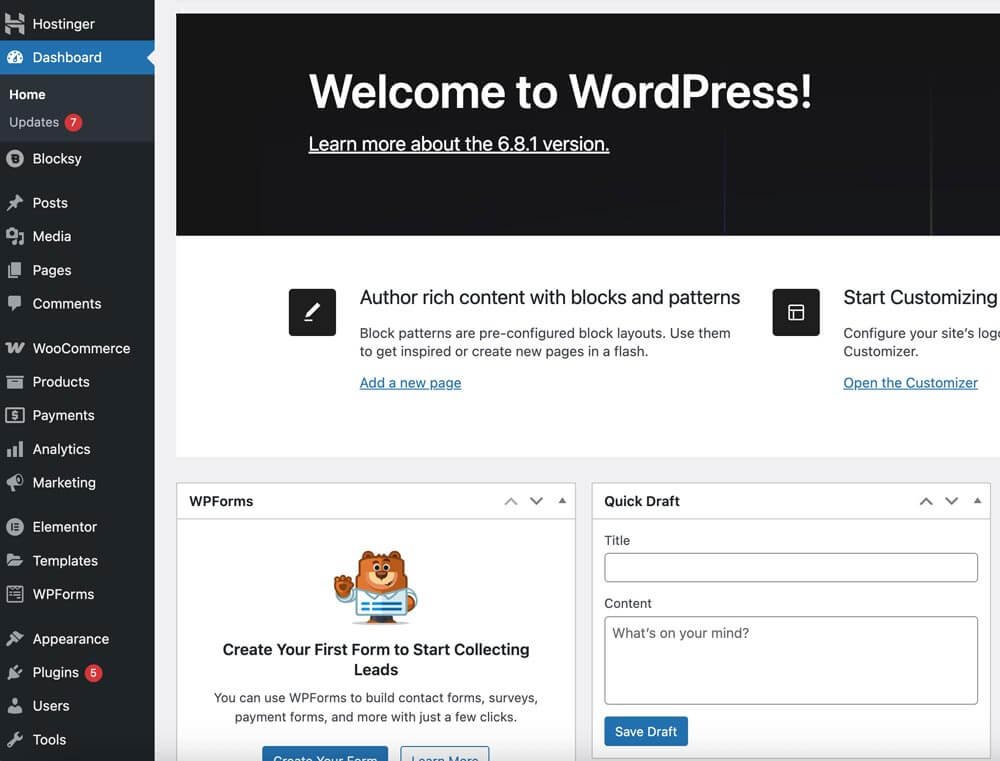This screenshot has height=761, width=1000.
Task: Open 'Learn more about the 6.8.1 version' link
Action: coord(459,144)
